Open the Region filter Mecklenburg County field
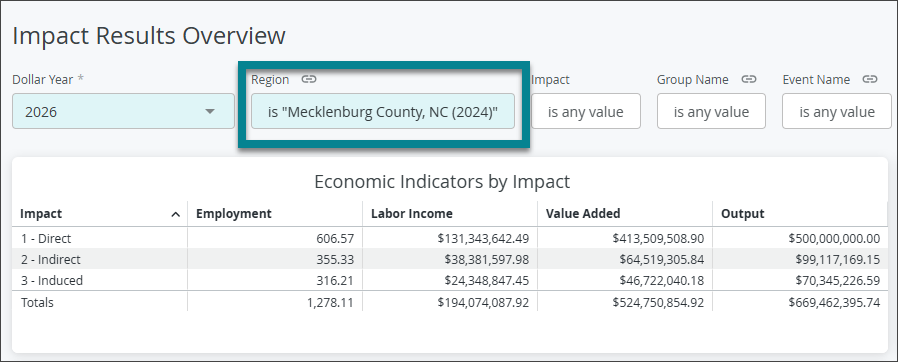This screenshot has height=362, width=898. click(383, 111)
